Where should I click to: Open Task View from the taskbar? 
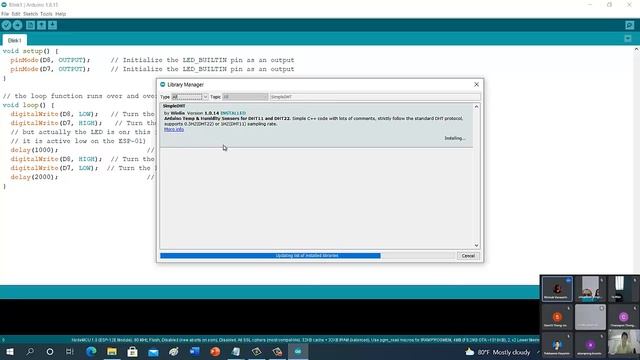pos(70,351)
